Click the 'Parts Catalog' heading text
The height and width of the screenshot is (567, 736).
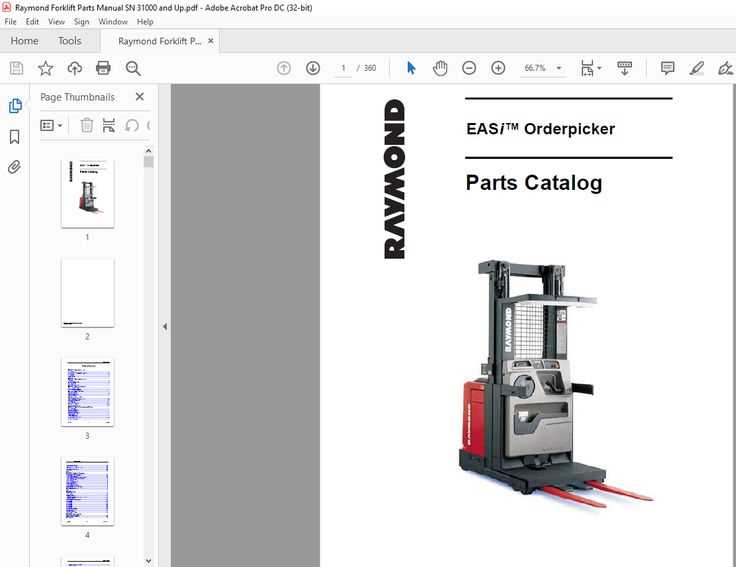pos(534,183)
